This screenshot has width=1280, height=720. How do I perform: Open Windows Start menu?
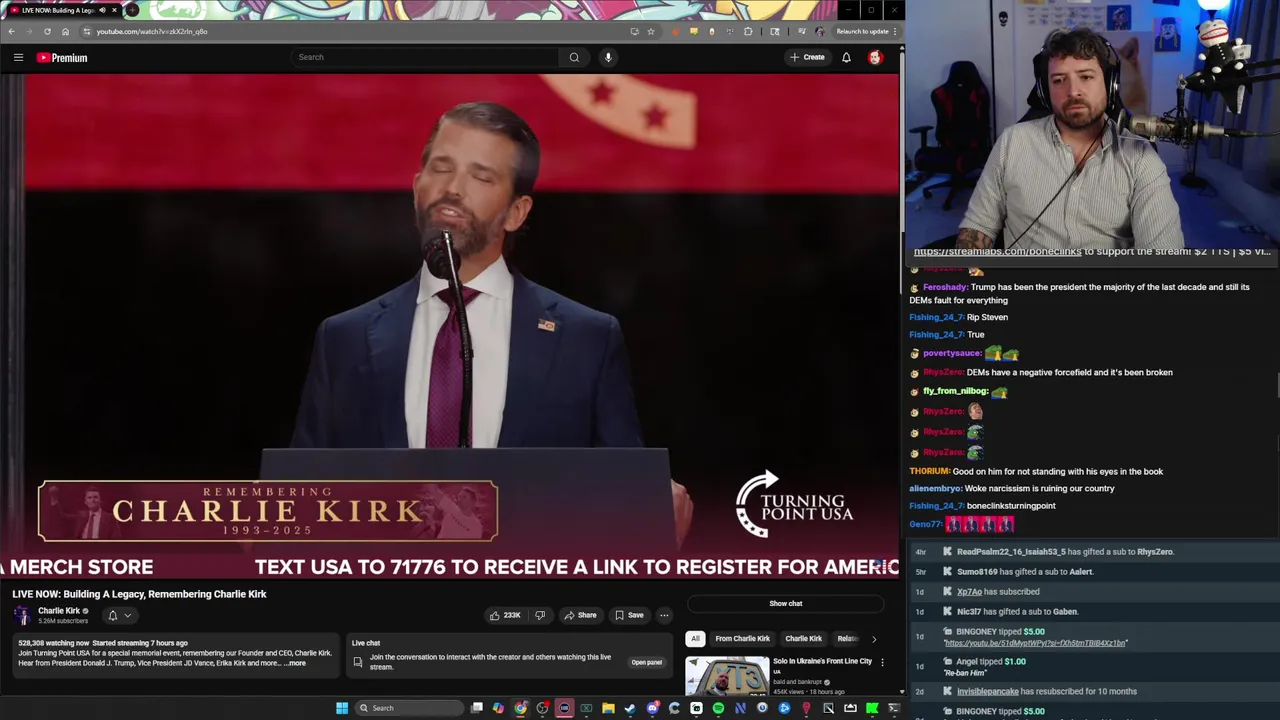pos(342,708)
